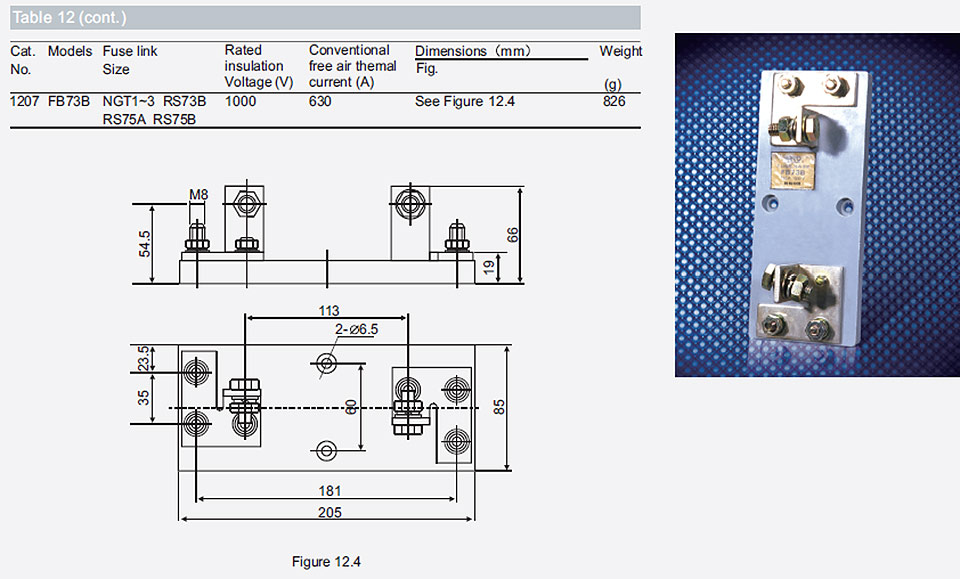Select the "113" dimension in the plan view
The height and width of the screenshot is (579, 960).
(329, 311)
